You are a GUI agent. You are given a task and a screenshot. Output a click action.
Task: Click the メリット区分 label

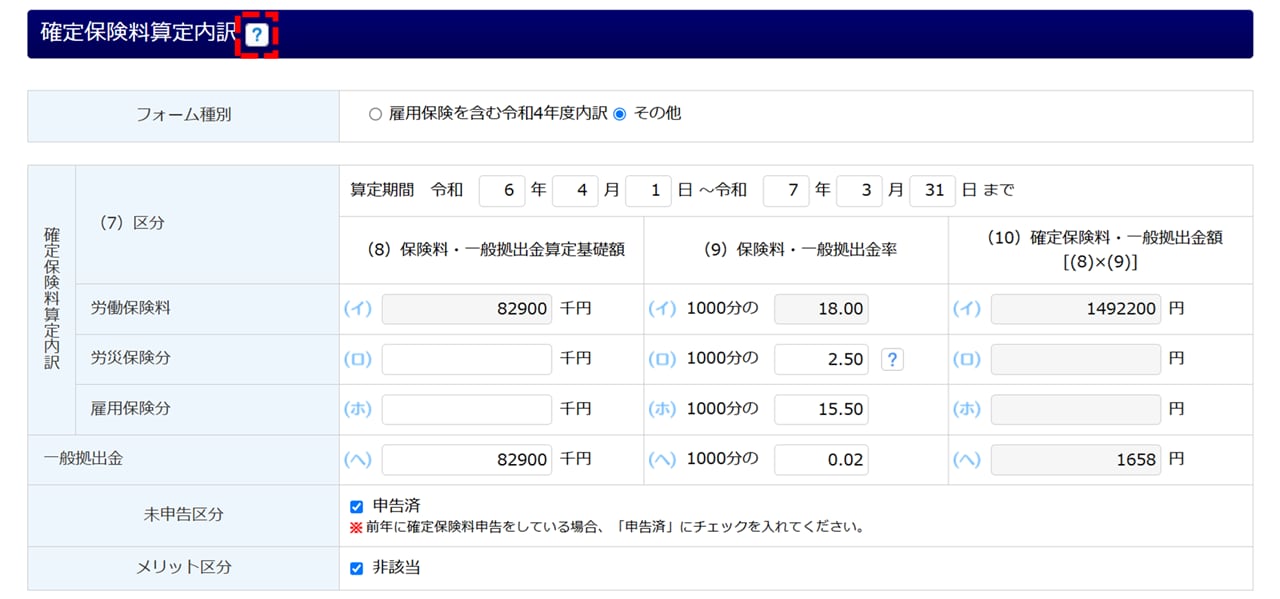coord(183,567)
